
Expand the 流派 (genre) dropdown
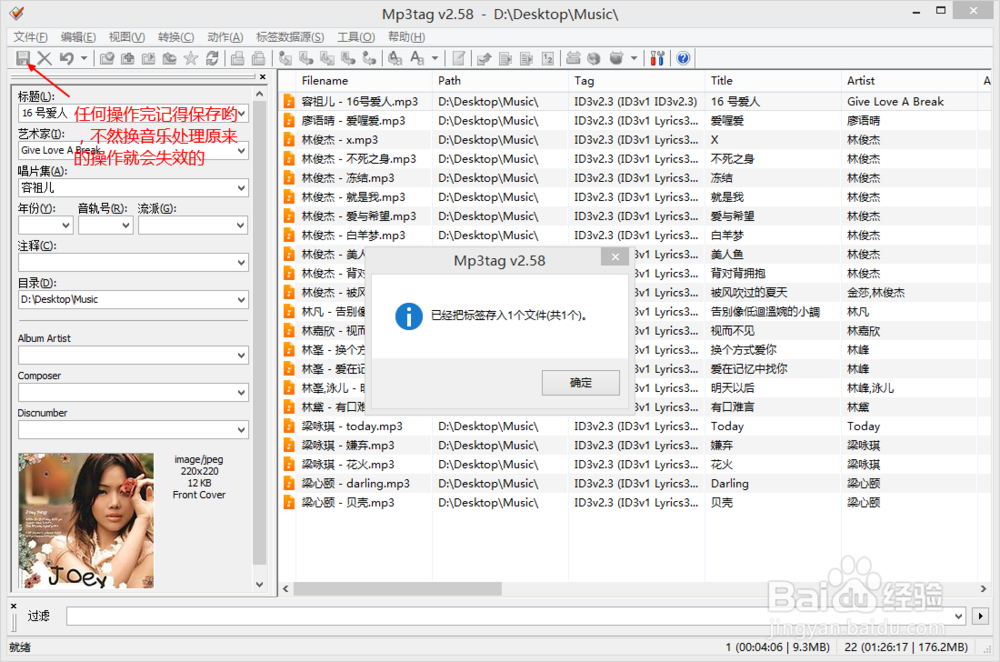tap(240, 225)
